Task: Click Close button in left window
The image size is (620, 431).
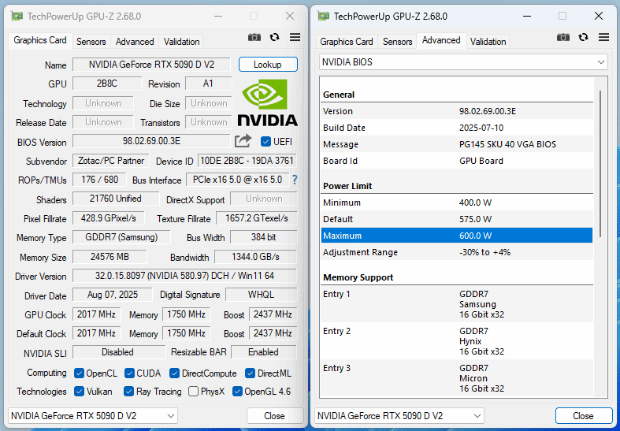Action: [274, 416]
